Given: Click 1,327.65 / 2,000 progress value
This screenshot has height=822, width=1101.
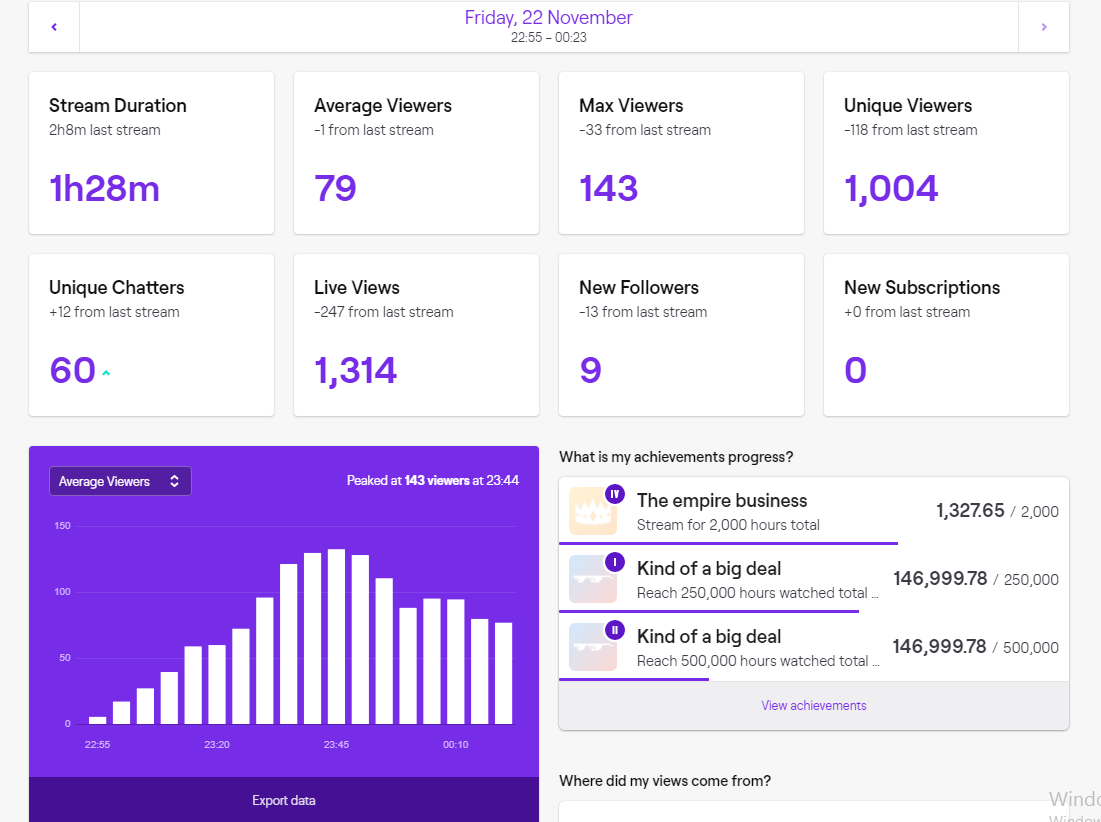Looking at the screenshot, I should coord(997,511).
